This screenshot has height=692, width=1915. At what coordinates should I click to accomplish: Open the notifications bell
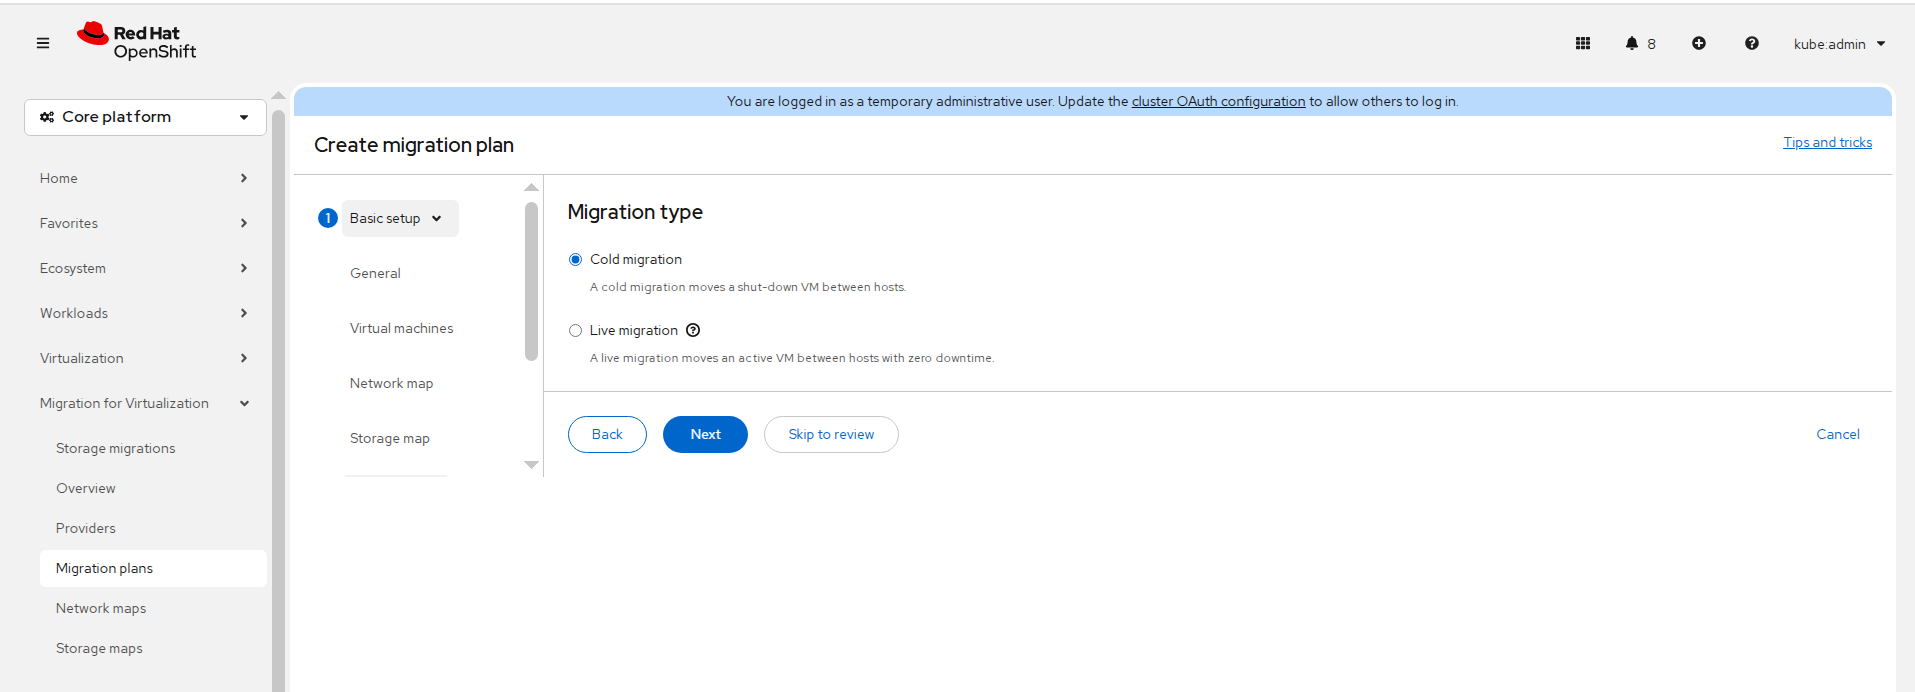1632,43
